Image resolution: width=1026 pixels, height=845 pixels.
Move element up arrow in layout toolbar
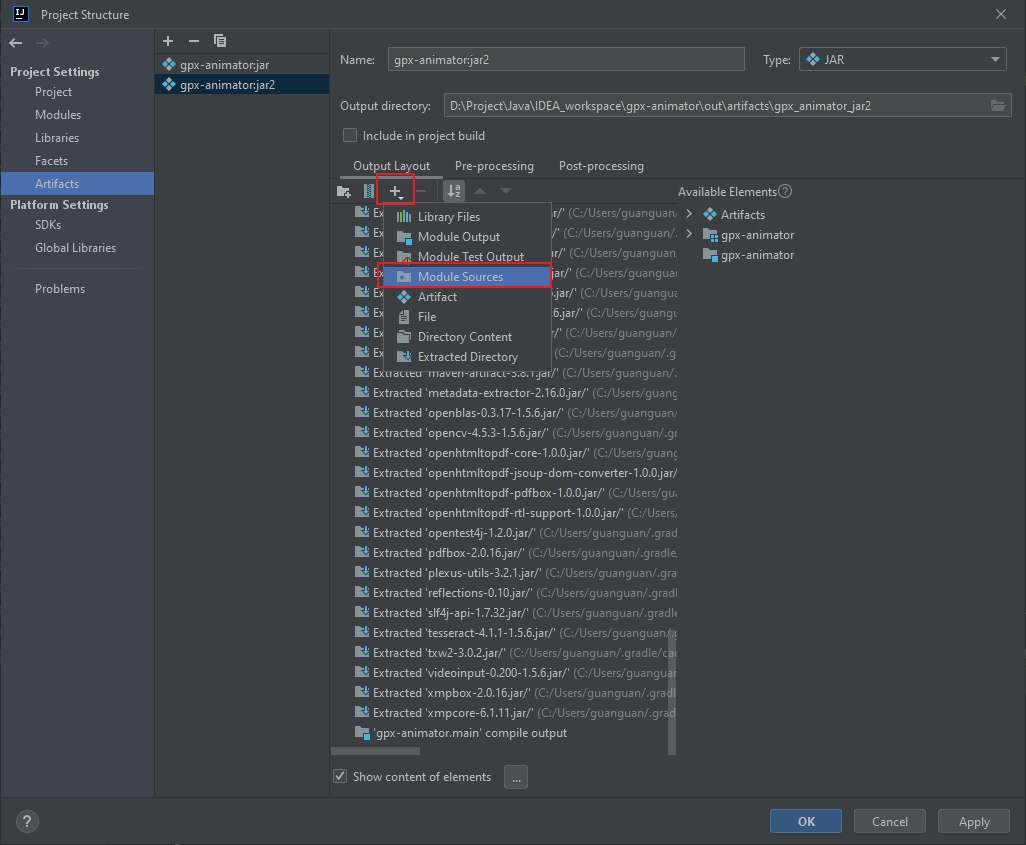point(480,191)
